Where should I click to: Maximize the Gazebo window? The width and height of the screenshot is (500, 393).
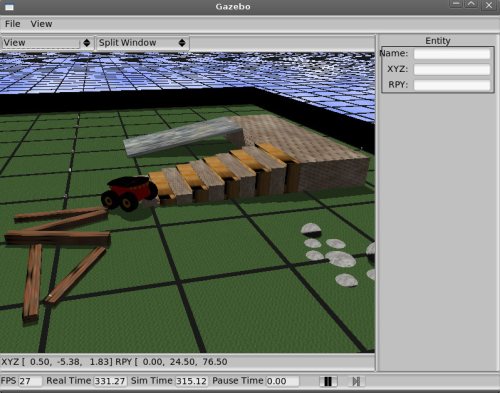pos(471,5)
